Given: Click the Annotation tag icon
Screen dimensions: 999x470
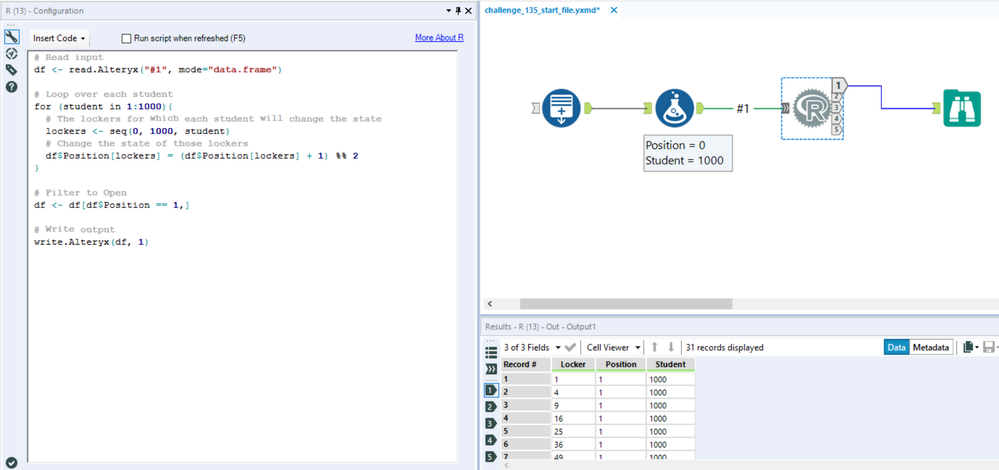Looking at the screenshot, I should (x=12, y=70).
